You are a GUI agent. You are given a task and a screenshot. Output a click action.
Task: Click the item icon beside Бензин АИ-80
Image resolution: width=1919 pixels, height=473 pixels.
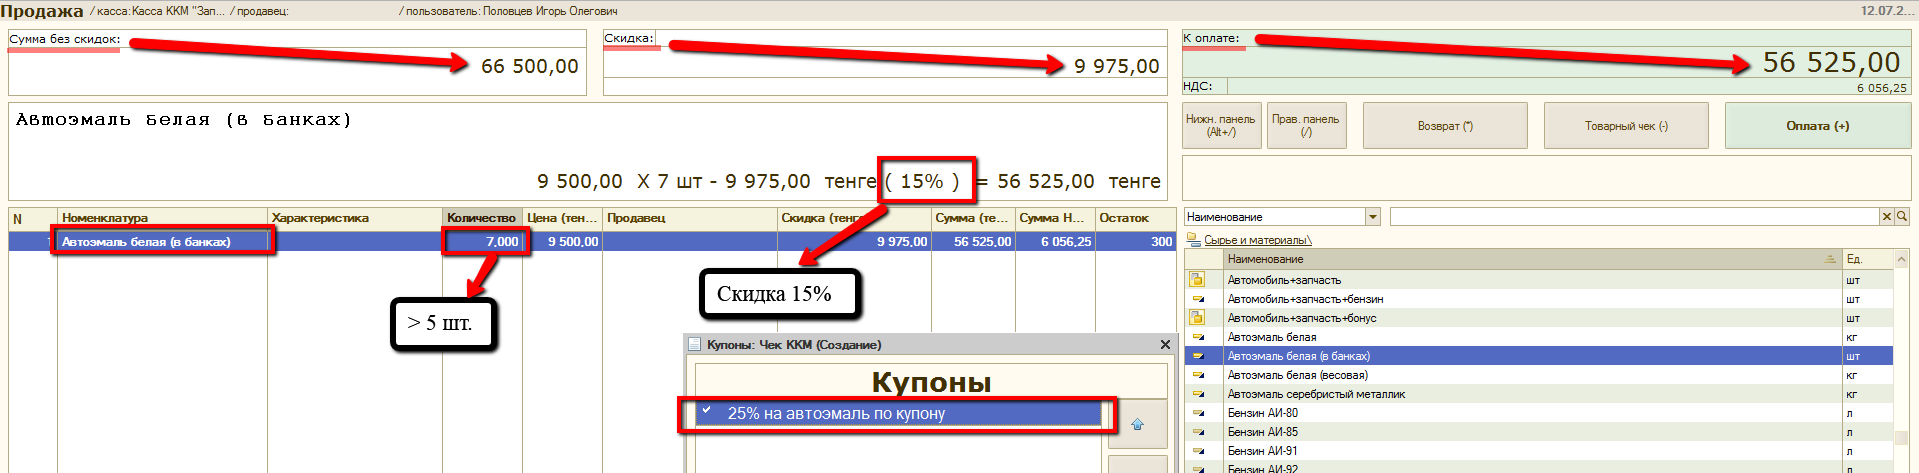pyautogui.click(x=1197, y=413)
